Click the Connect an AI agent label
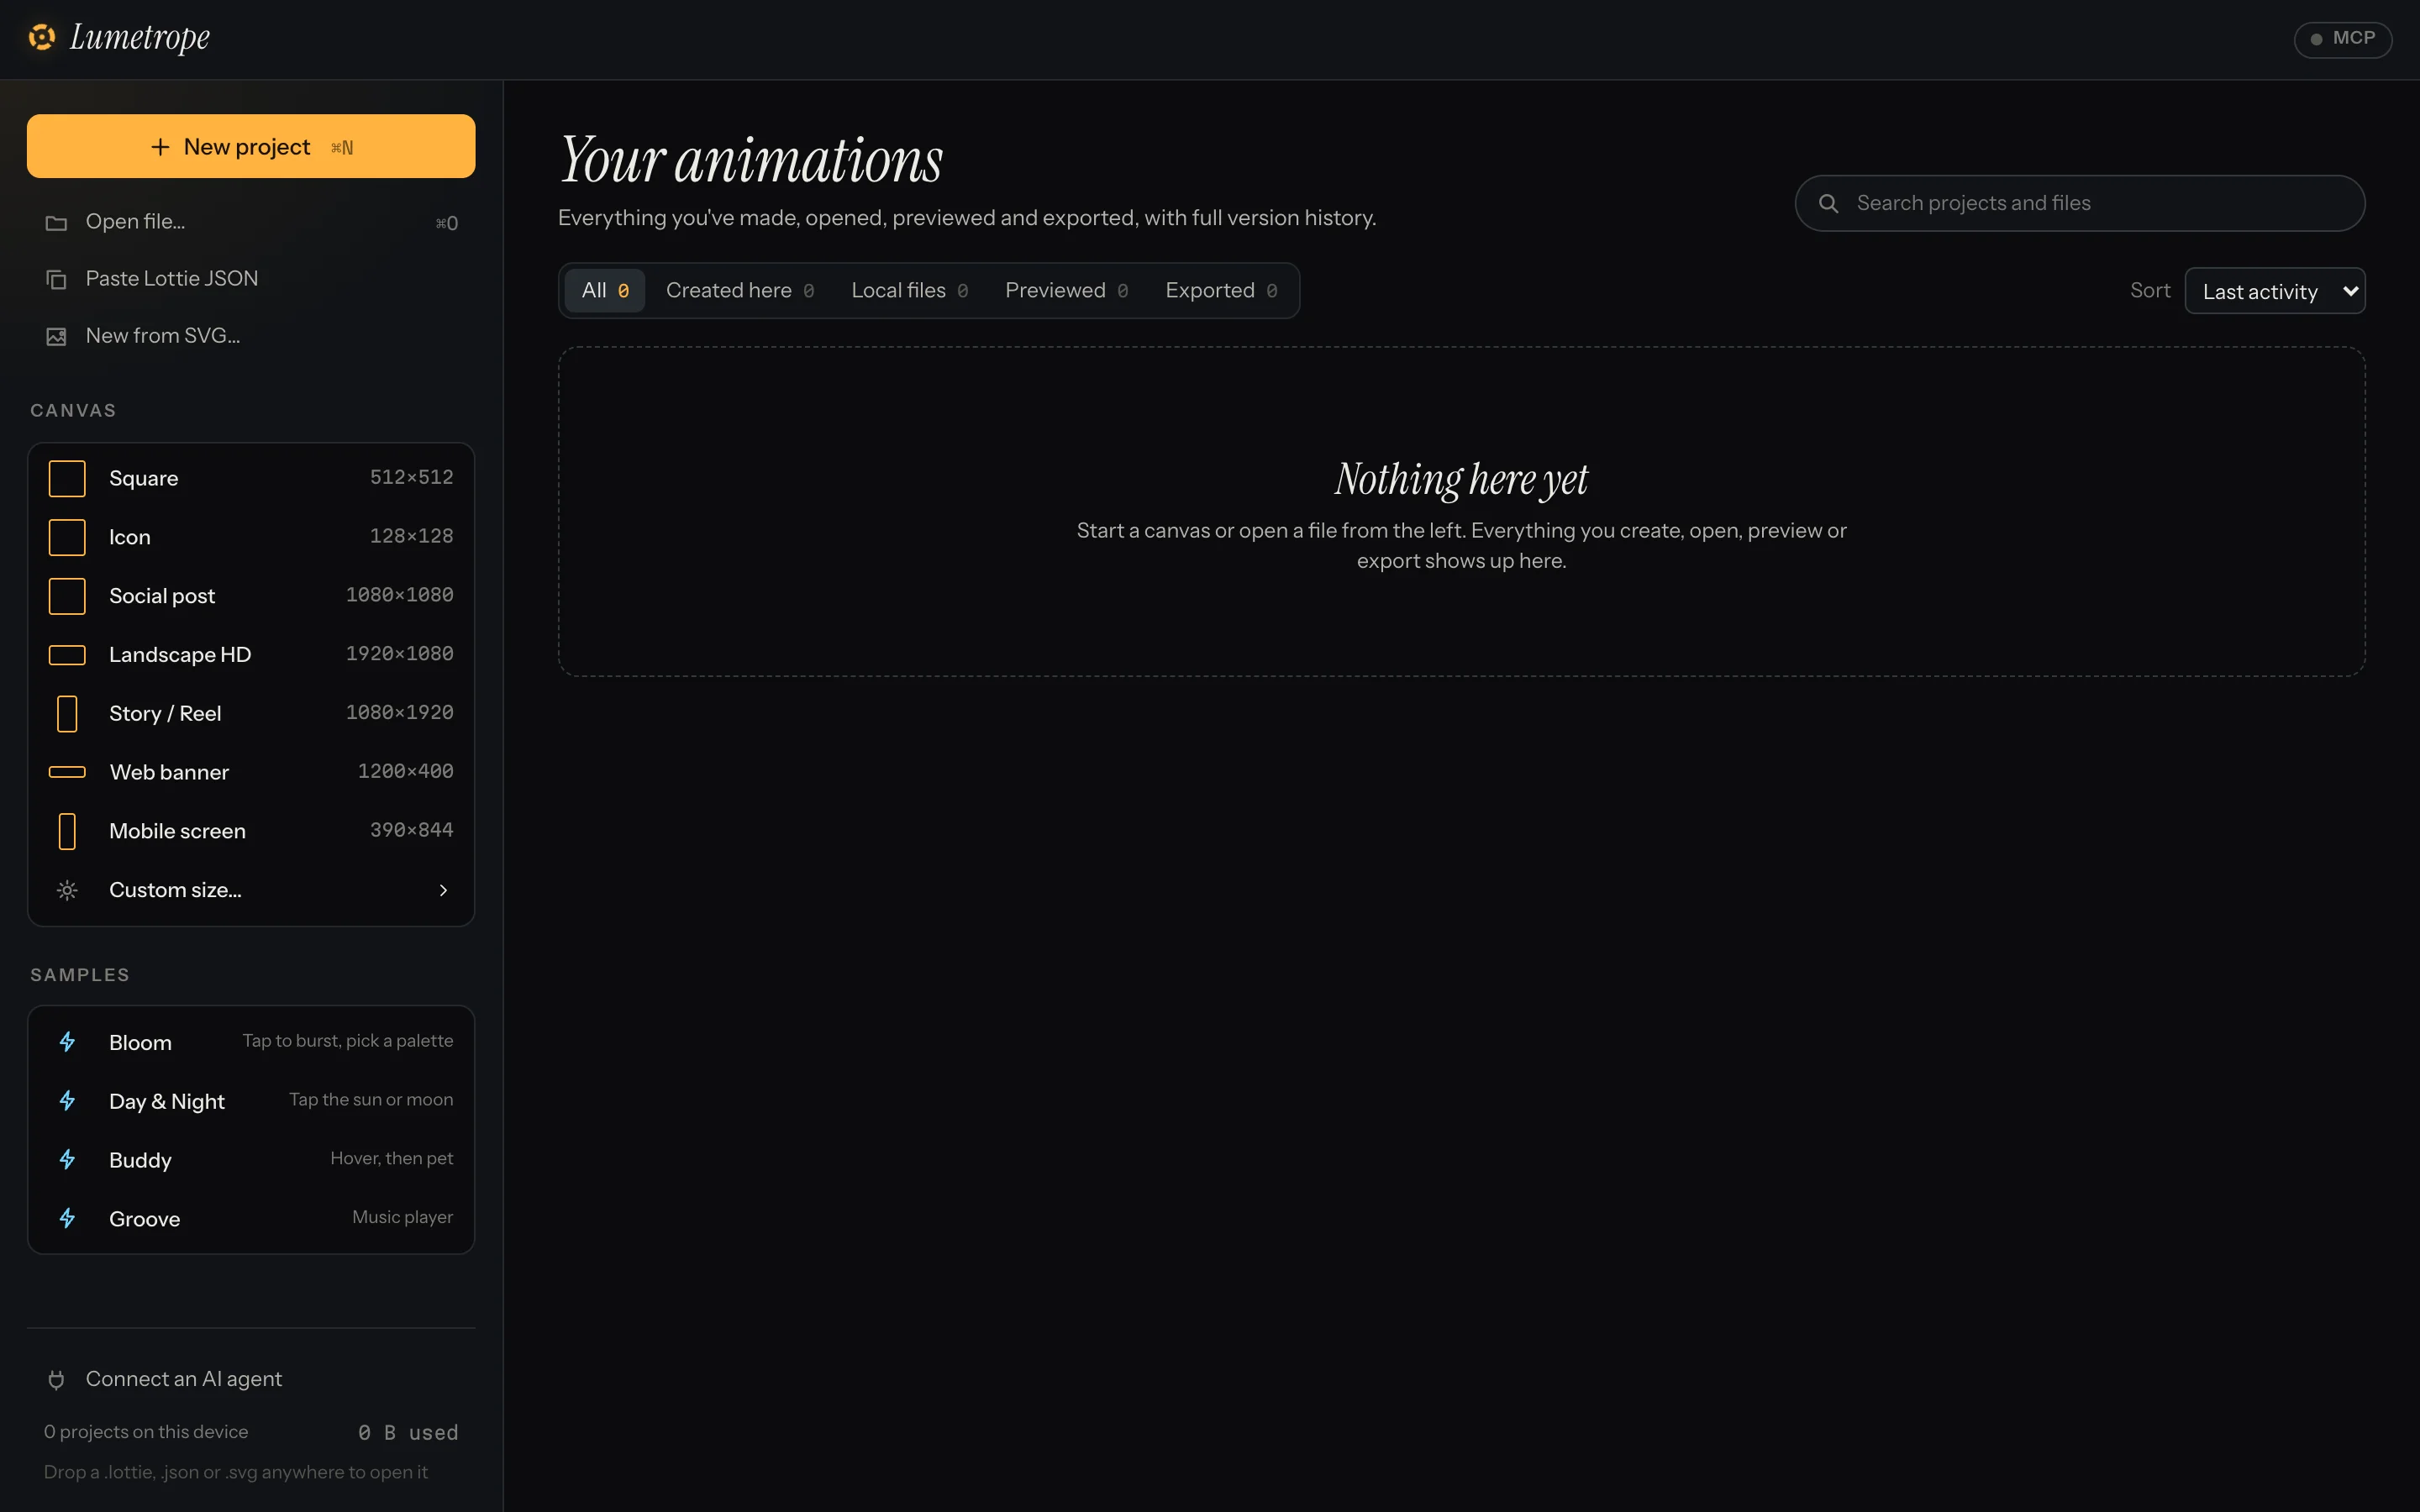Image resolution: width=2420 pixels, height=1512 pixels. pos(184,1379)
